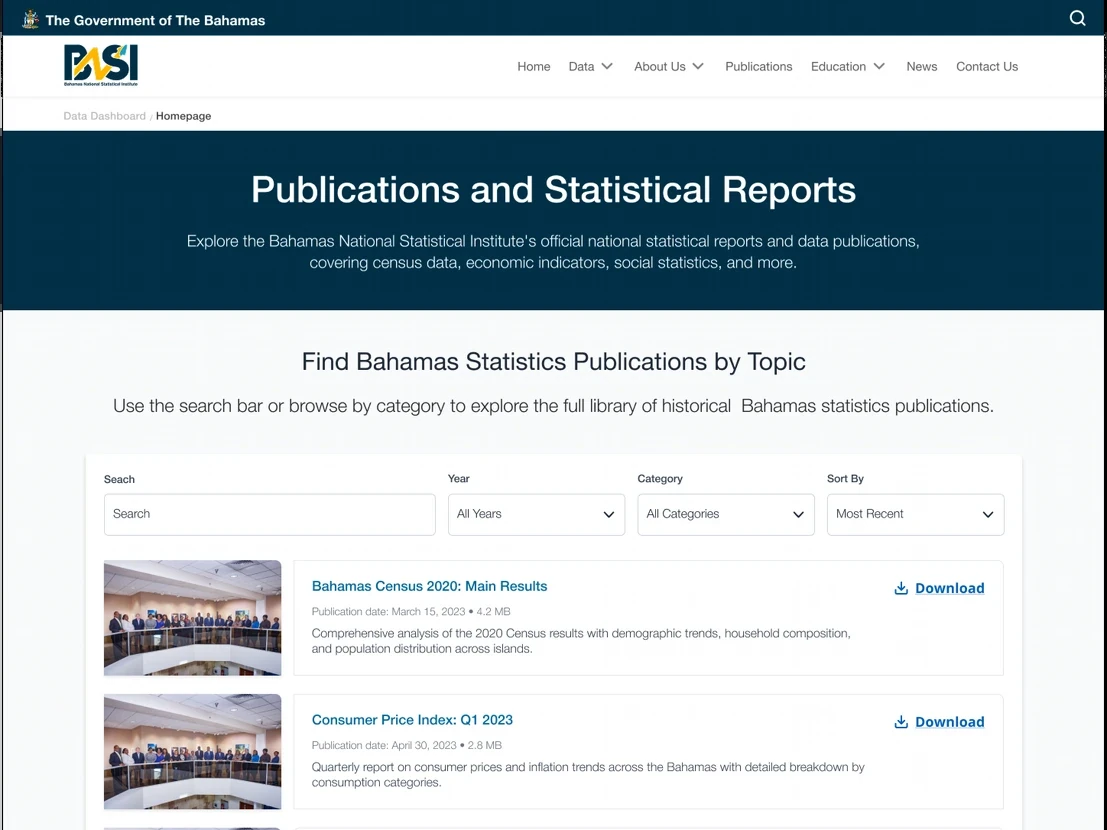Viewport: 1107px width, 830px height.
Task: Expand the Data menu chevron
Action: (x=607, y=66)
